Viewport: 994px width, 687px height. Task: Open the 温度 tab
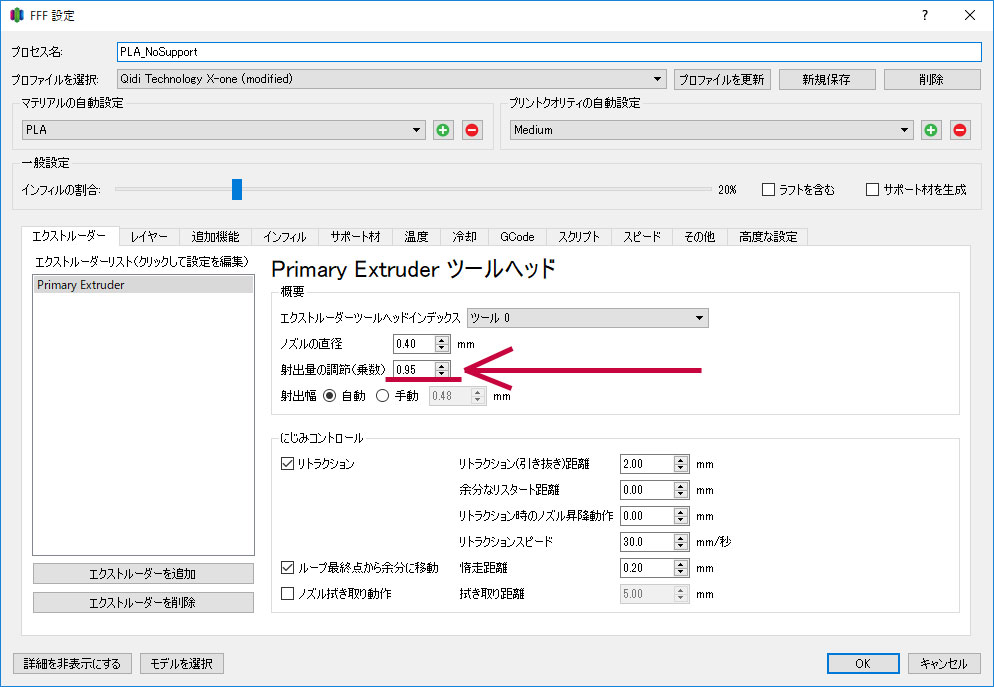(x=416, y=237)
